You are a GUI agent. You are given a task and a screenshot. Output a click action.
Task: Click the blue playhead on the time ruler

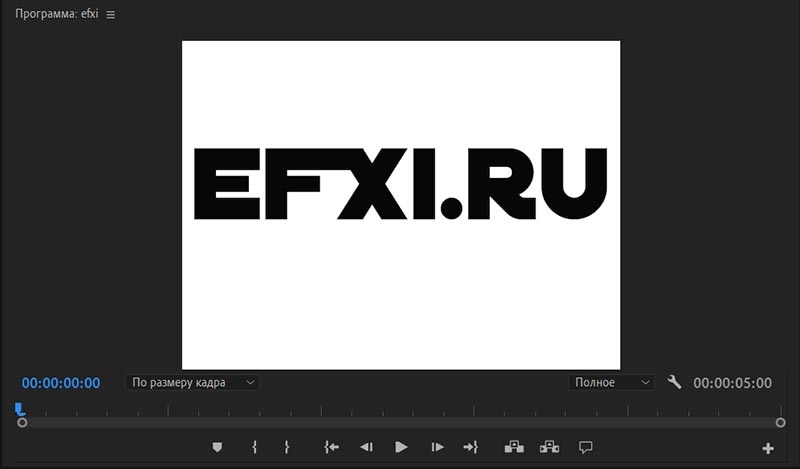19,409
